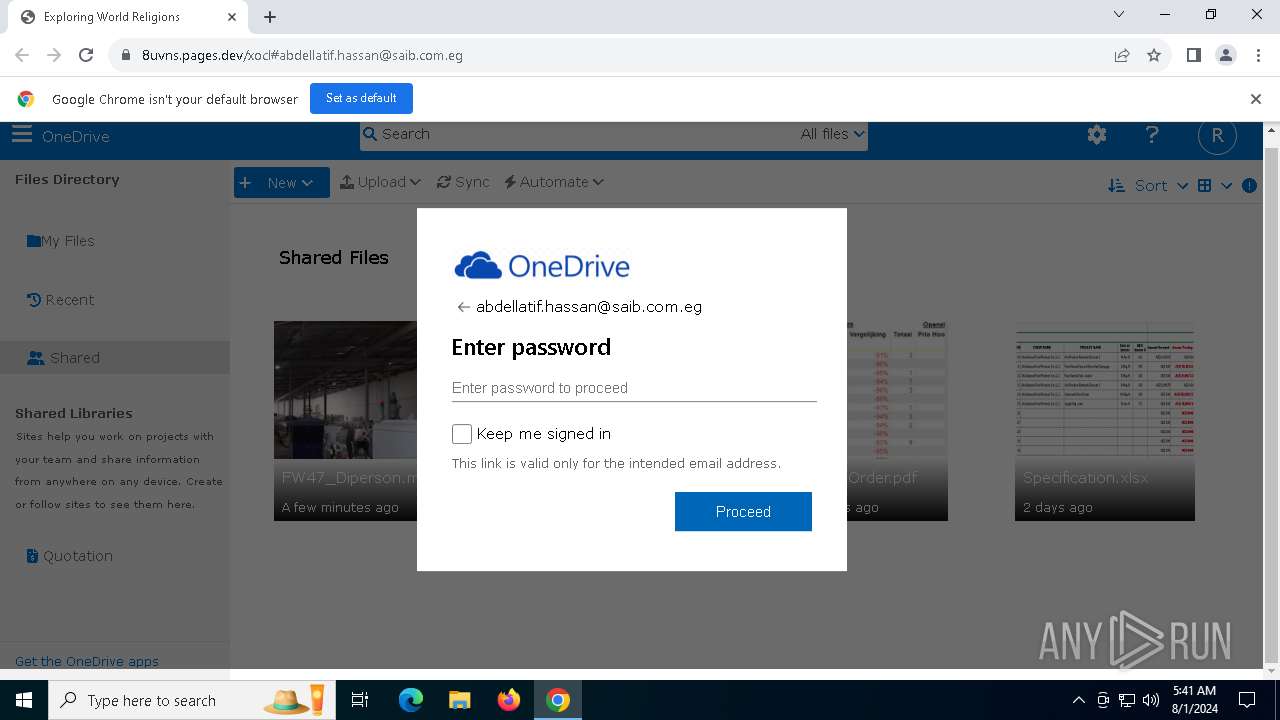This screenshot has height=720, width=1280.
Task: Open Chrome's three-dot menu
Action: pos(1258,56)
